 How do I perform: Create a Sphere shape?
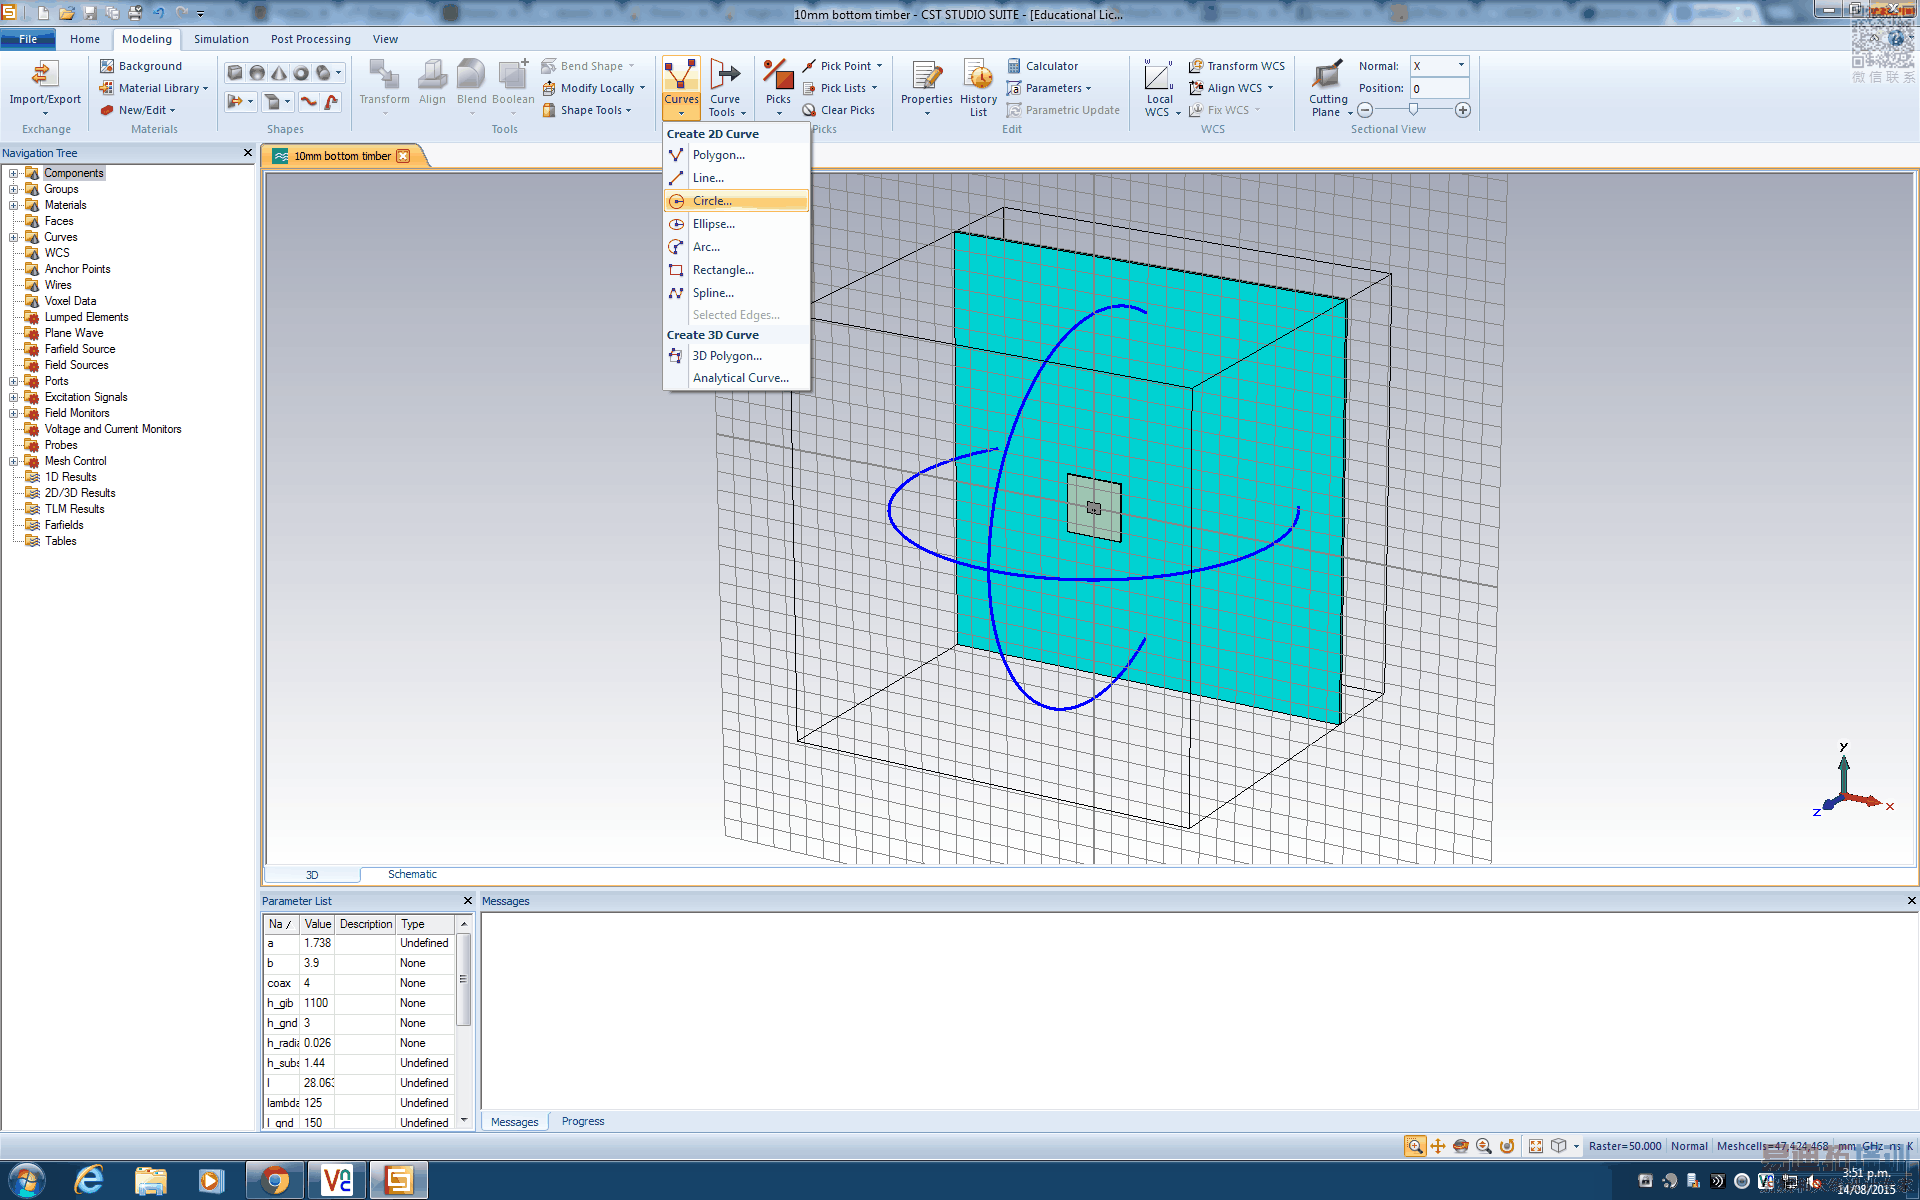257,73
